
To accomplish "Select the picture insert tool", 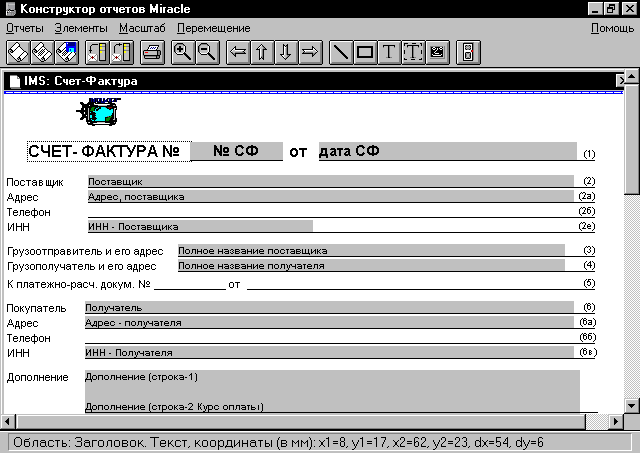I will coord(437,51).
